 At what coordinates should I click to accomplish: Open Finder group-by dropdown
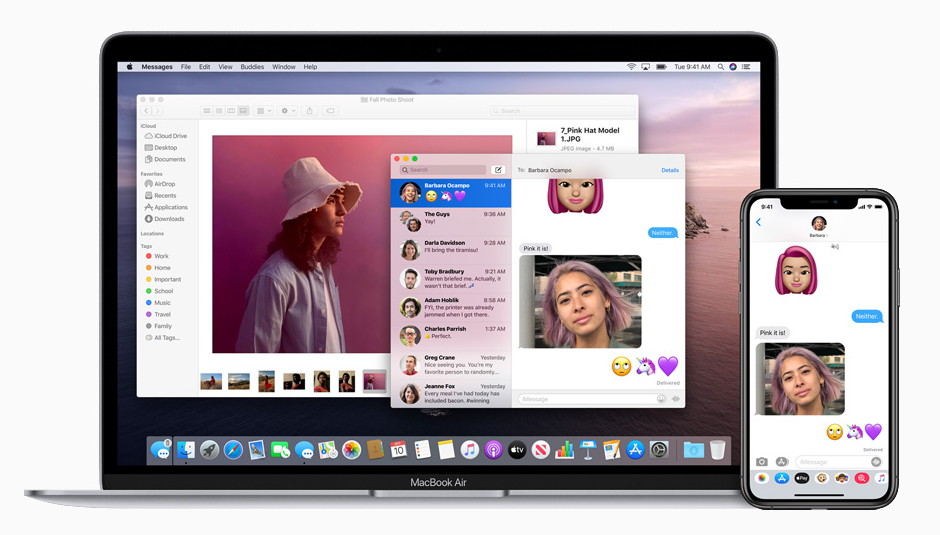pyautogui.click(x=264, y=111)
